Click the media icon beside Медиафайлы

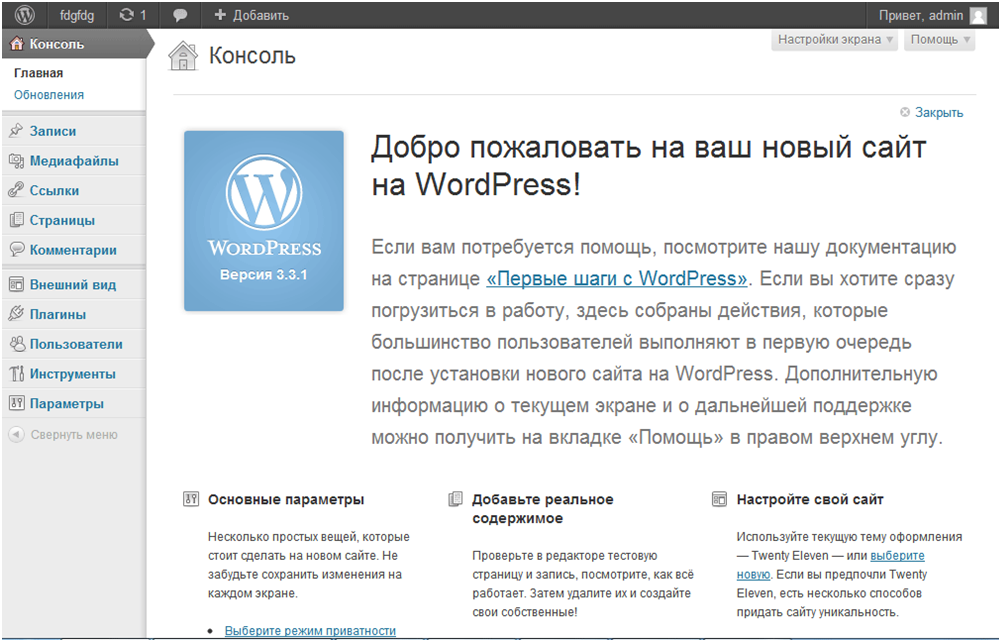pyautogui.click(x=17, y=160)
